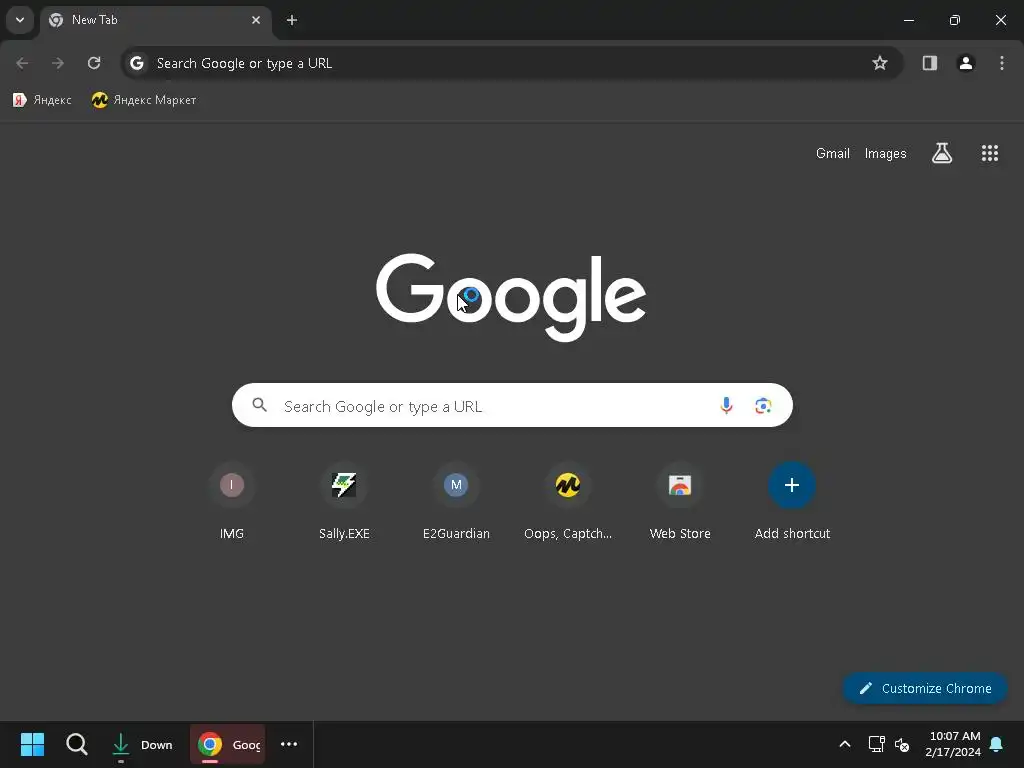Click the Google icon in the address bar
This screenshot has width=1024, height=768.
(136, 63)
